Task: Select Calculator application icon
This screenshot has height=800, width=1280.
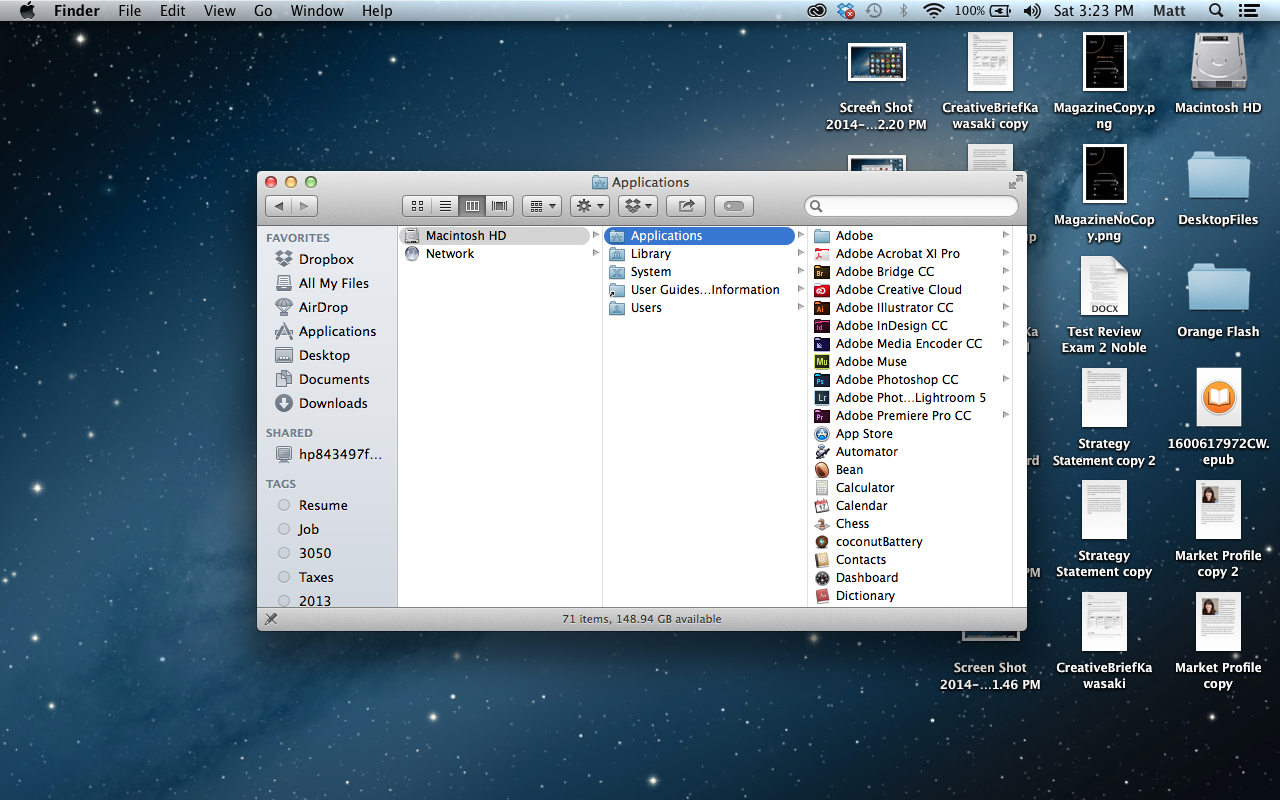Action: tap(822, 488)
